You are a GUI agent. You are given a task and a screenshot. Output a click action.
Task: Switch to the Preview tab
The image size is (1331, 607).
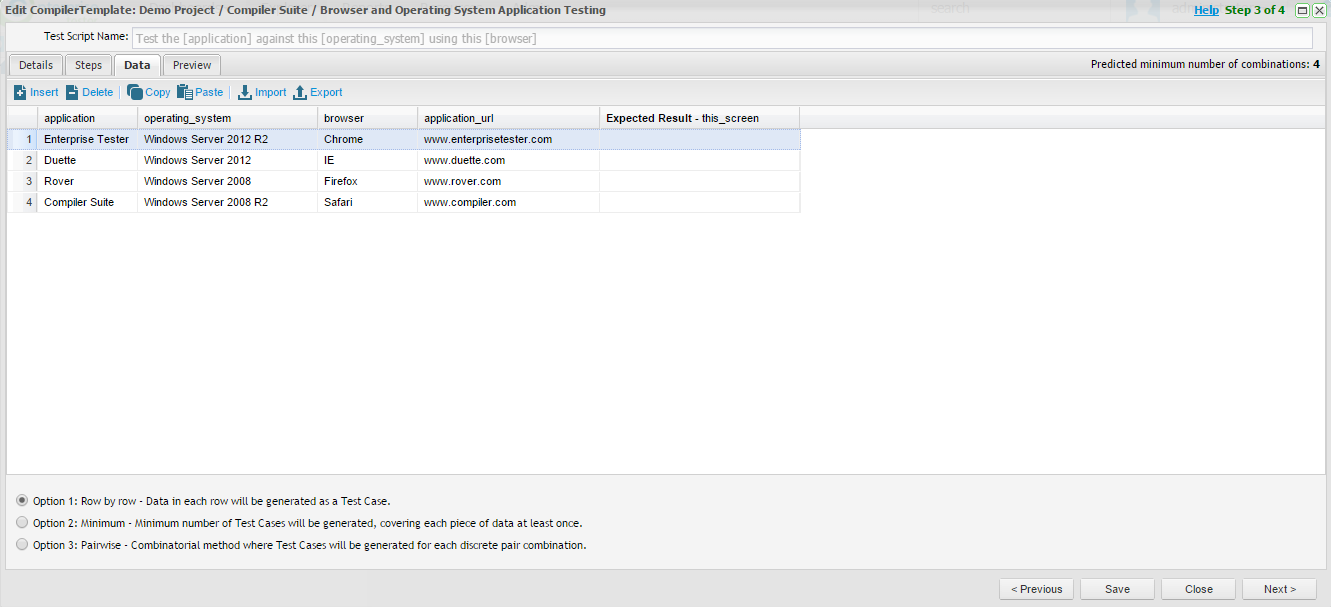[192, 65]
